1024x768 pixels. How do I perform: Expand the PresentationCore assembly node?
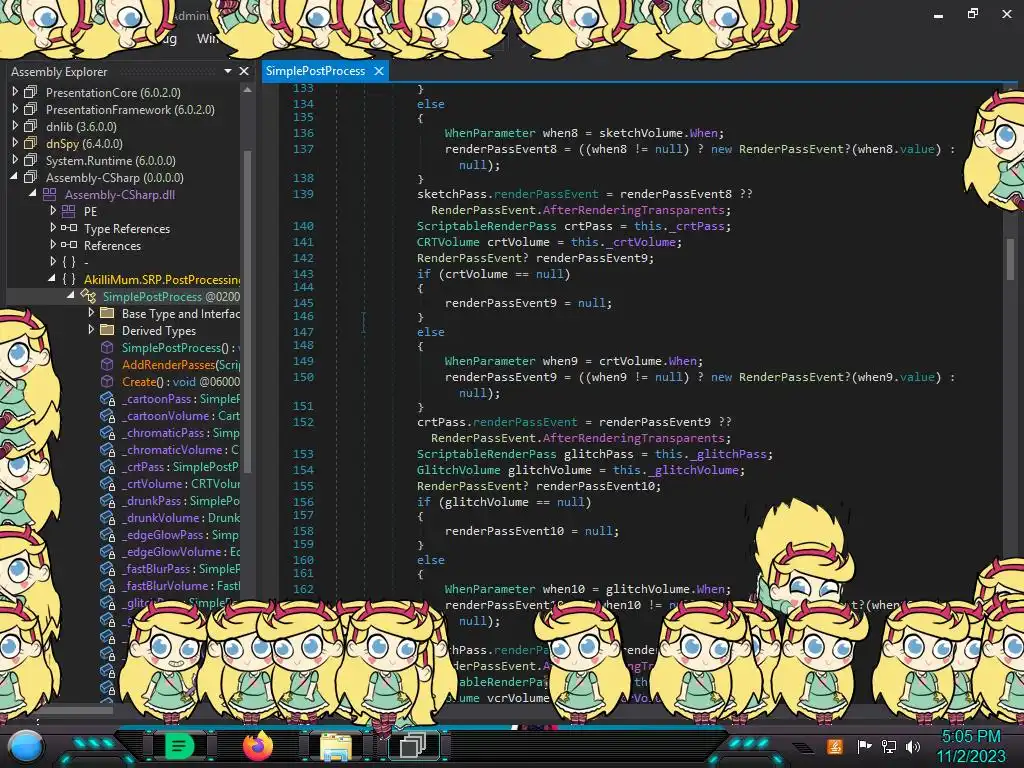click(15, 92)
